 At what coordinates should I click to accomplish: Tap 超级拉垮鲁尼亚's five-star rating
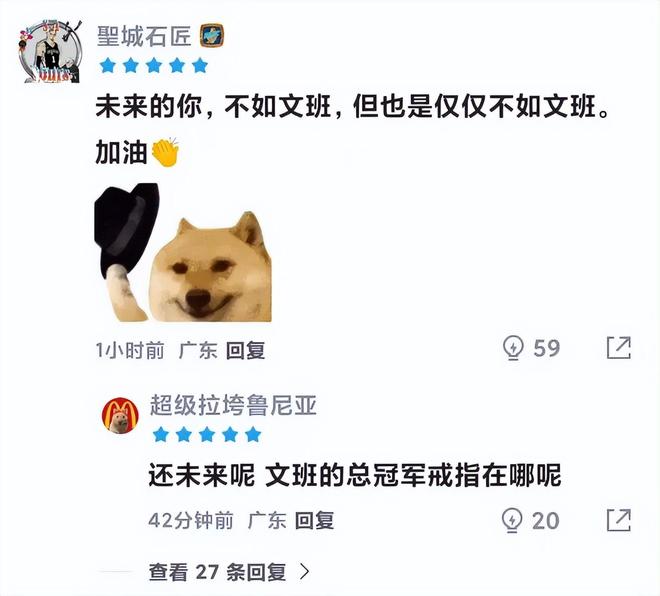click(x=207, y=434)
